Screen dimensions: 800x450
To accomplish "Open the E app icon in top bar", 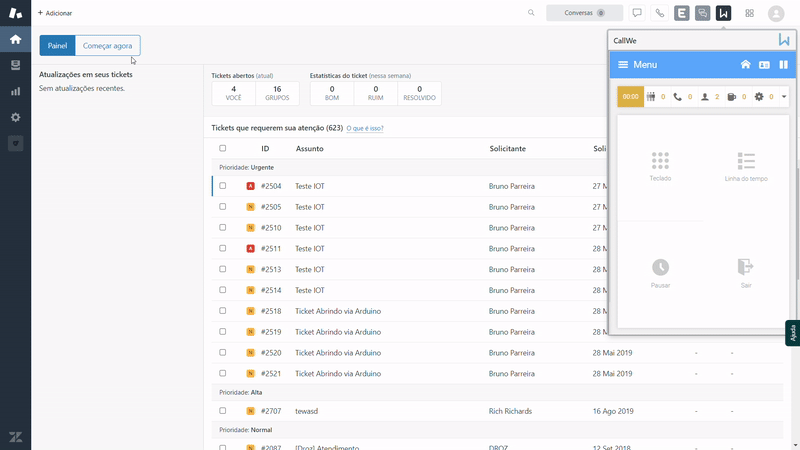I will pyautogui.click(x=682, y=13).
